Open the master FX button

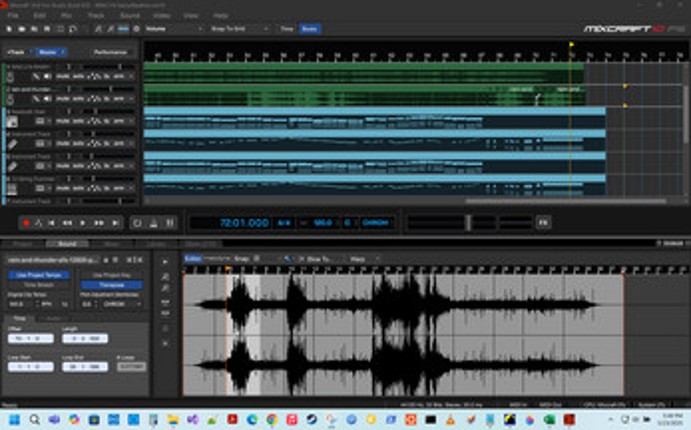[x=543, y=222]
